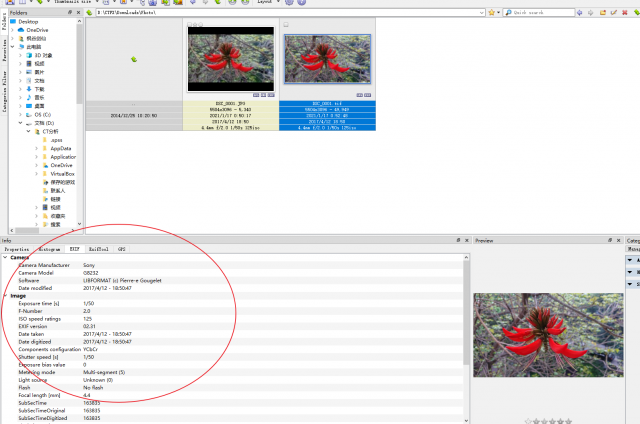The image size is (640, 424).
Task: Tick the checkbox on the letterboxed flower thumbnail
Action: (189, 25)
